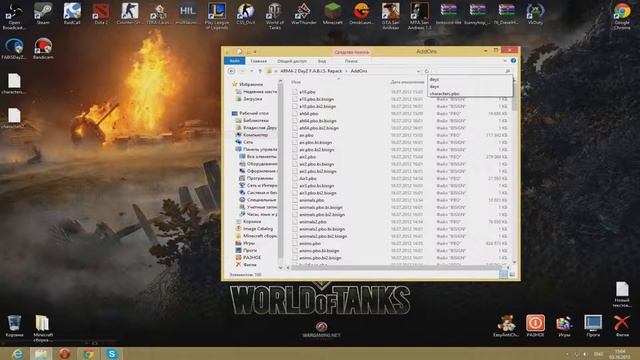The height and width of the screenshot is (360, 640).
Task: Open Play League of Legends shortcut
Action: tap(217, 16)
